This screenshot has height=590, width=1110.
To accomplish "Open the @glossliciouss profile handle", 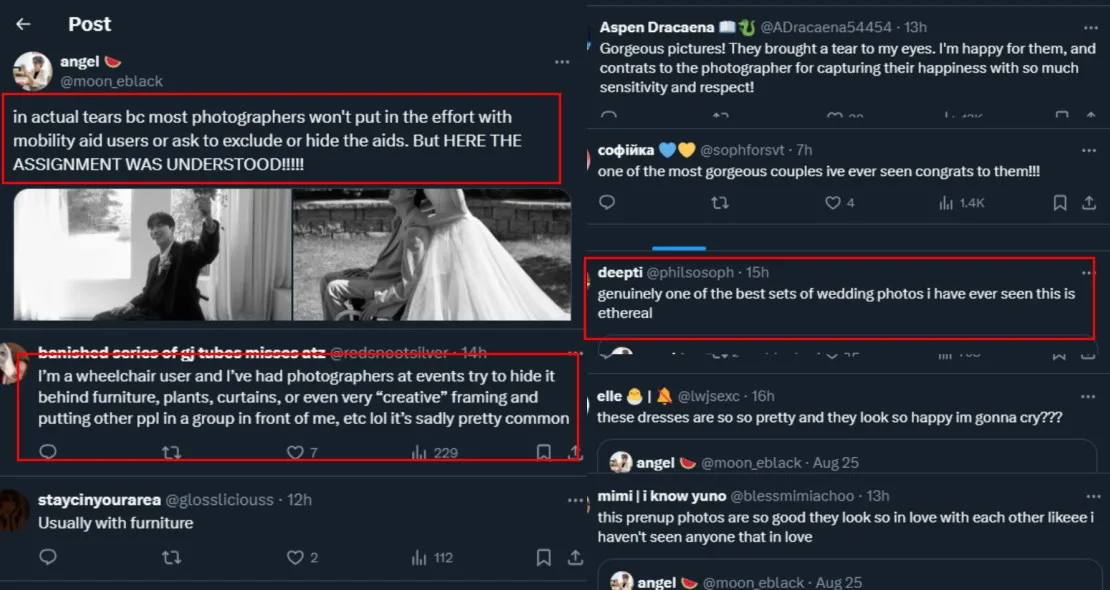I will coord(219,500).
